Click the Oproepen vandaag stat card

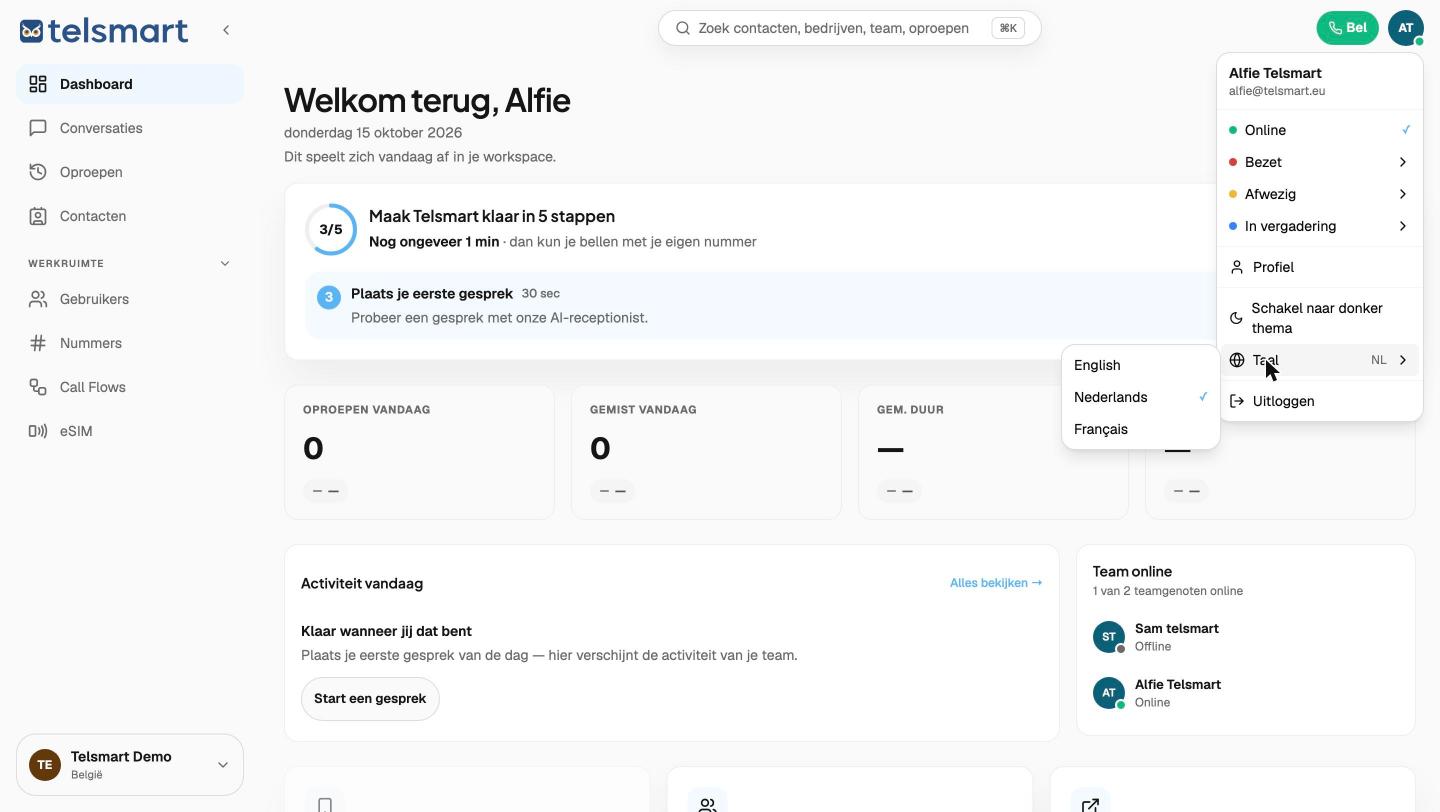tap(420, 453)
